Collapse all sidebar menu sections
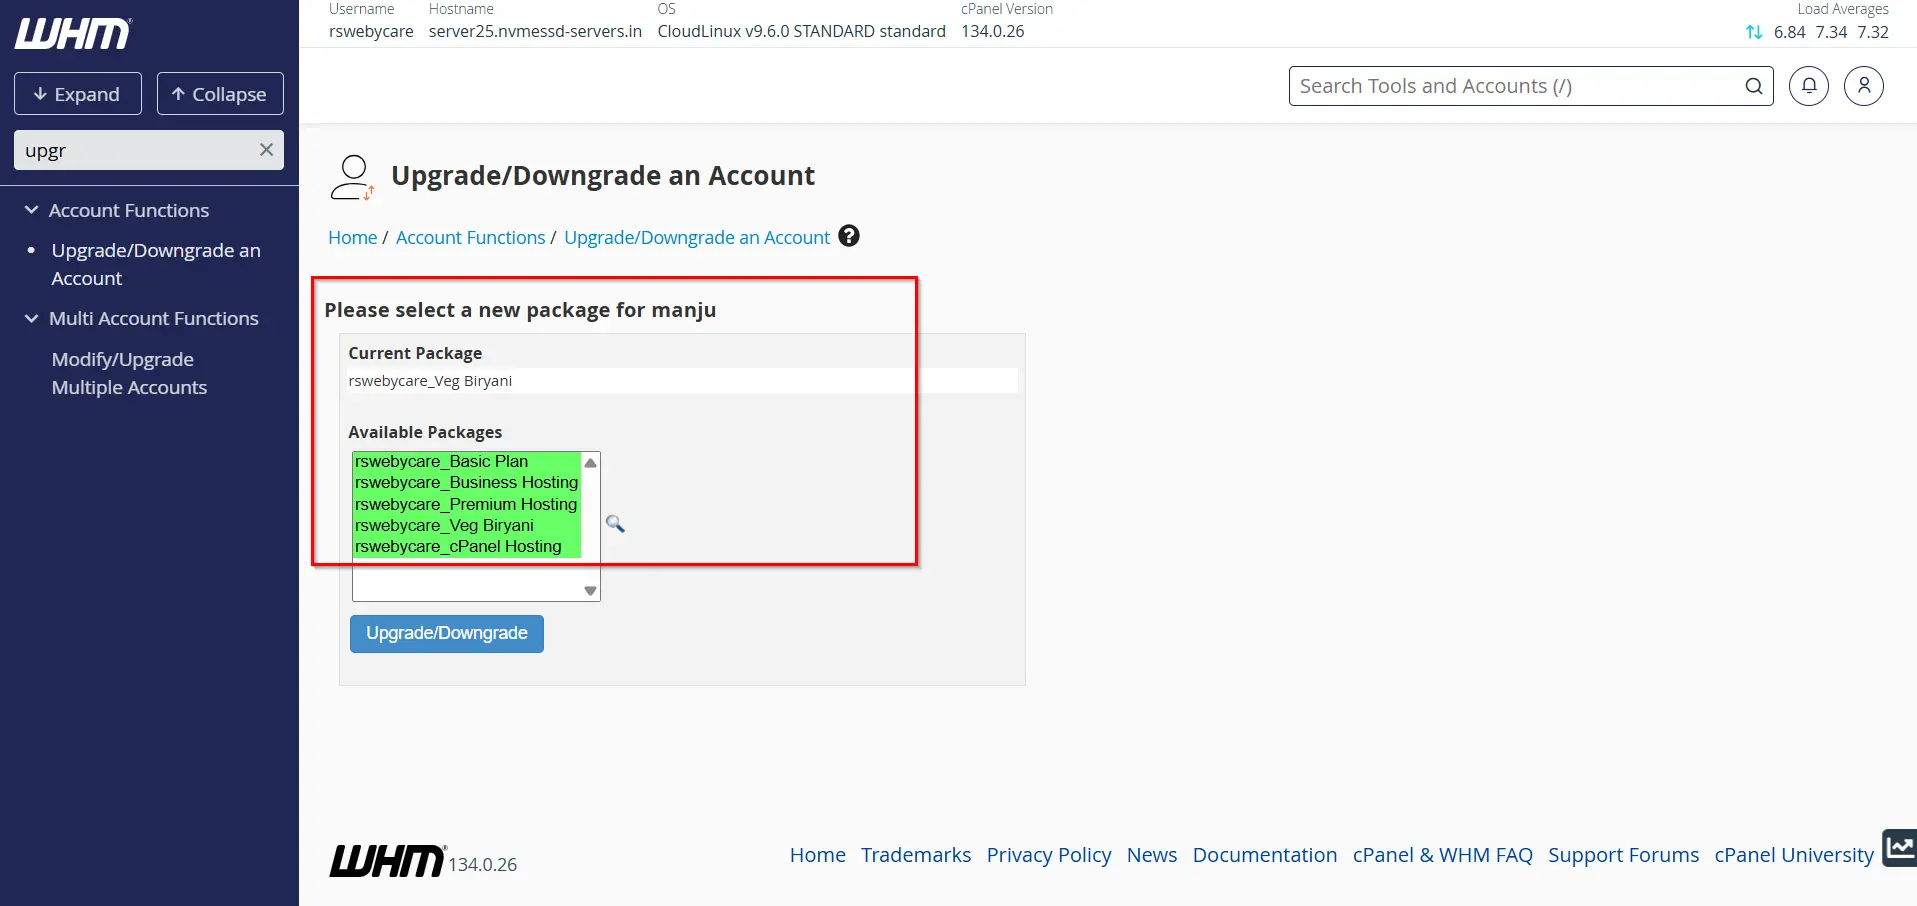Viewport: 1917px width, 906px height. tap(220, 94)
